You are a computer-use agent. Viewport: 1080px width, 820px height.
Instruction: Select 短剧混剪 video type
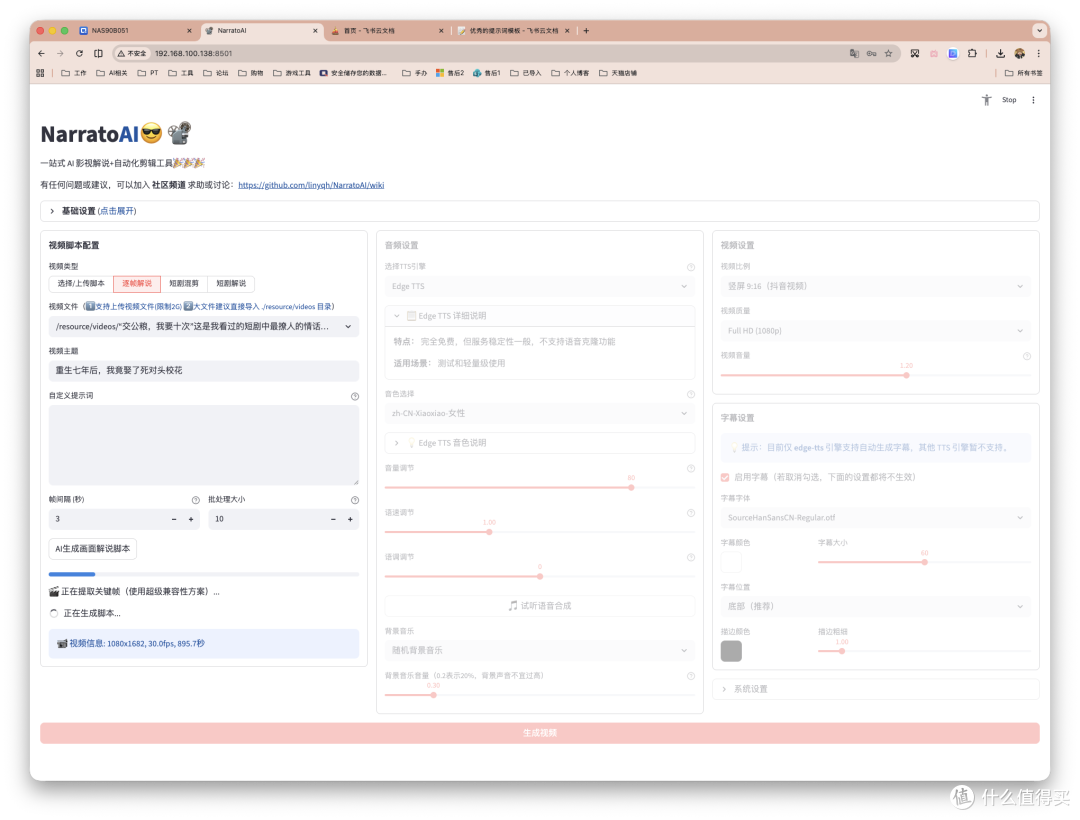[184, 284]
